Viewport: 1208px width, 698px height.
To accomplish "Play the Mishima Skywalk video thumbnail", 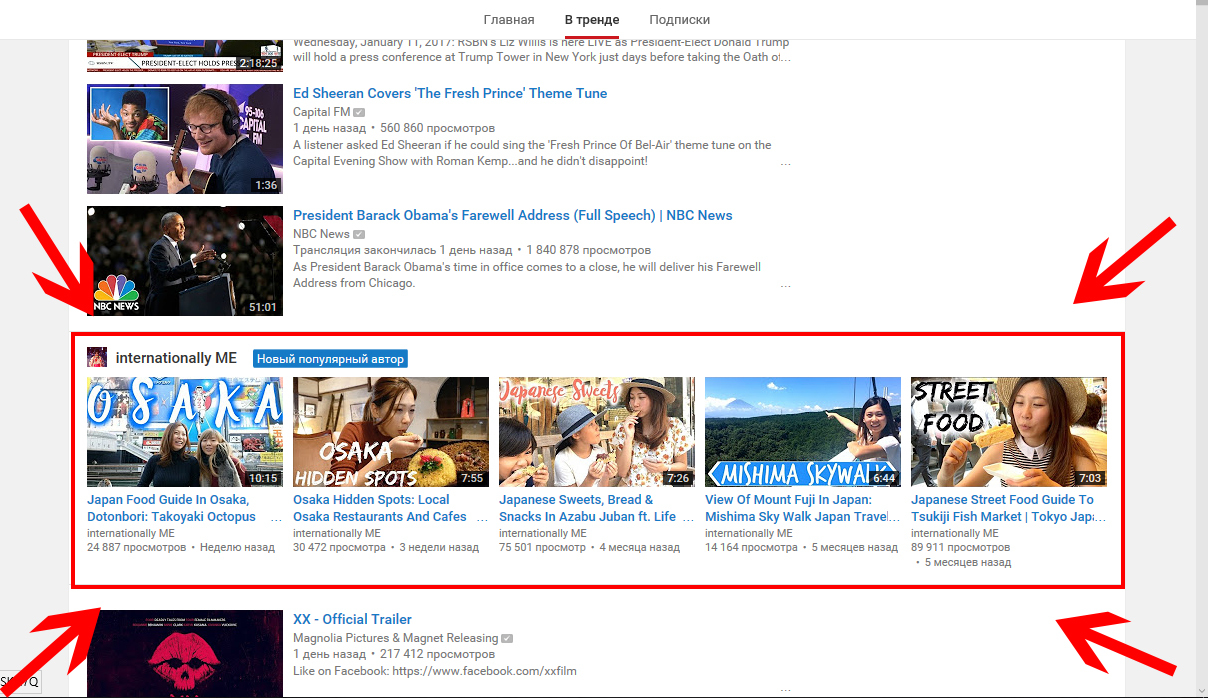I will coord(803,432).
